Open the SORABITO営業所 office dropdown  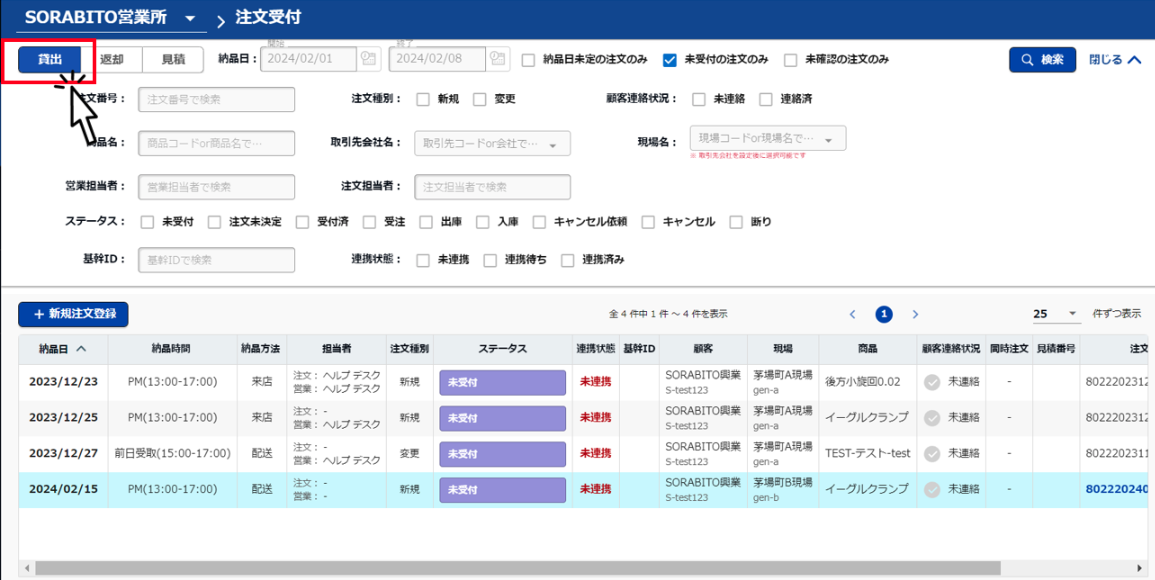(x=189, y=19)
